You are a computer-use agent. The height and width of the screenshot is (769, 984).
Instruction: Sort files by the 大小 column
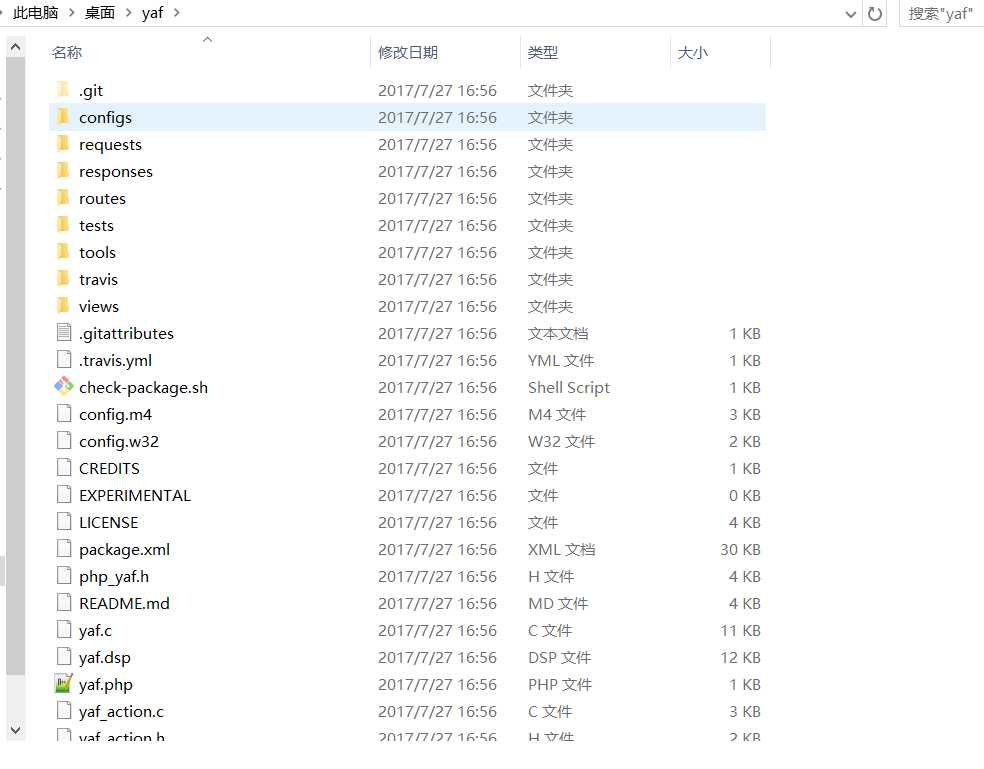point(720,52)
